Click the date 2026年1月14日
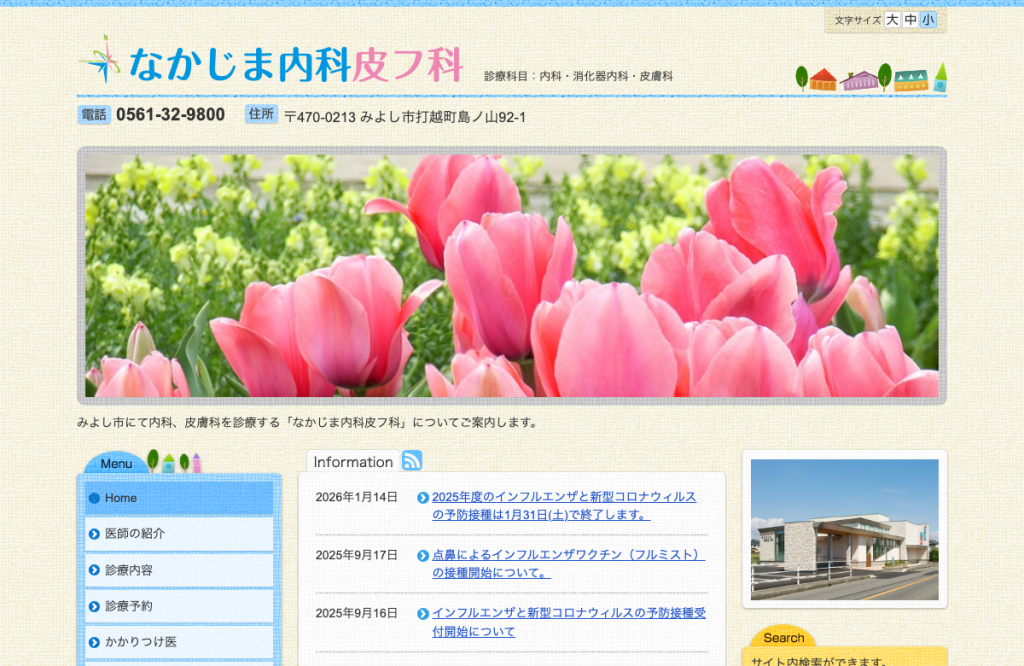This screenshot has width=1024, height=666. (357, 498)
